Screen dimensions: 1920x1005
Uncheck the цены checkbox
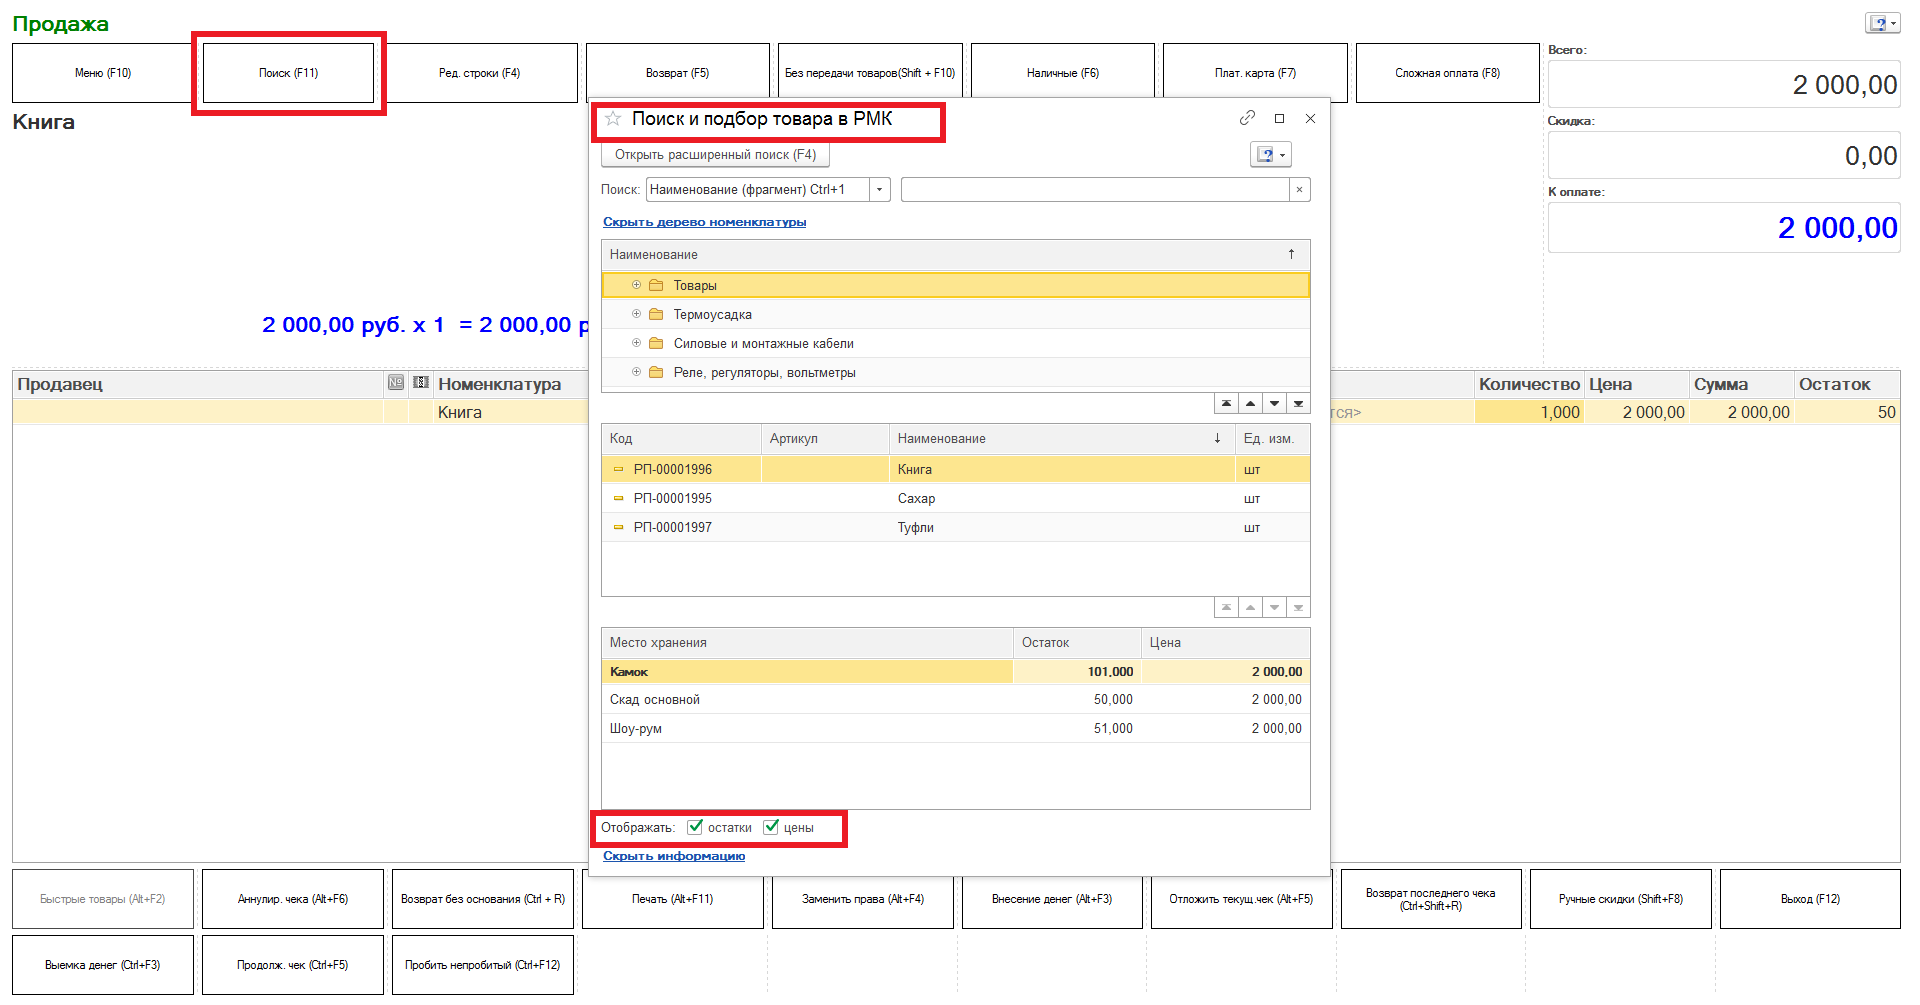pos(771,827)
